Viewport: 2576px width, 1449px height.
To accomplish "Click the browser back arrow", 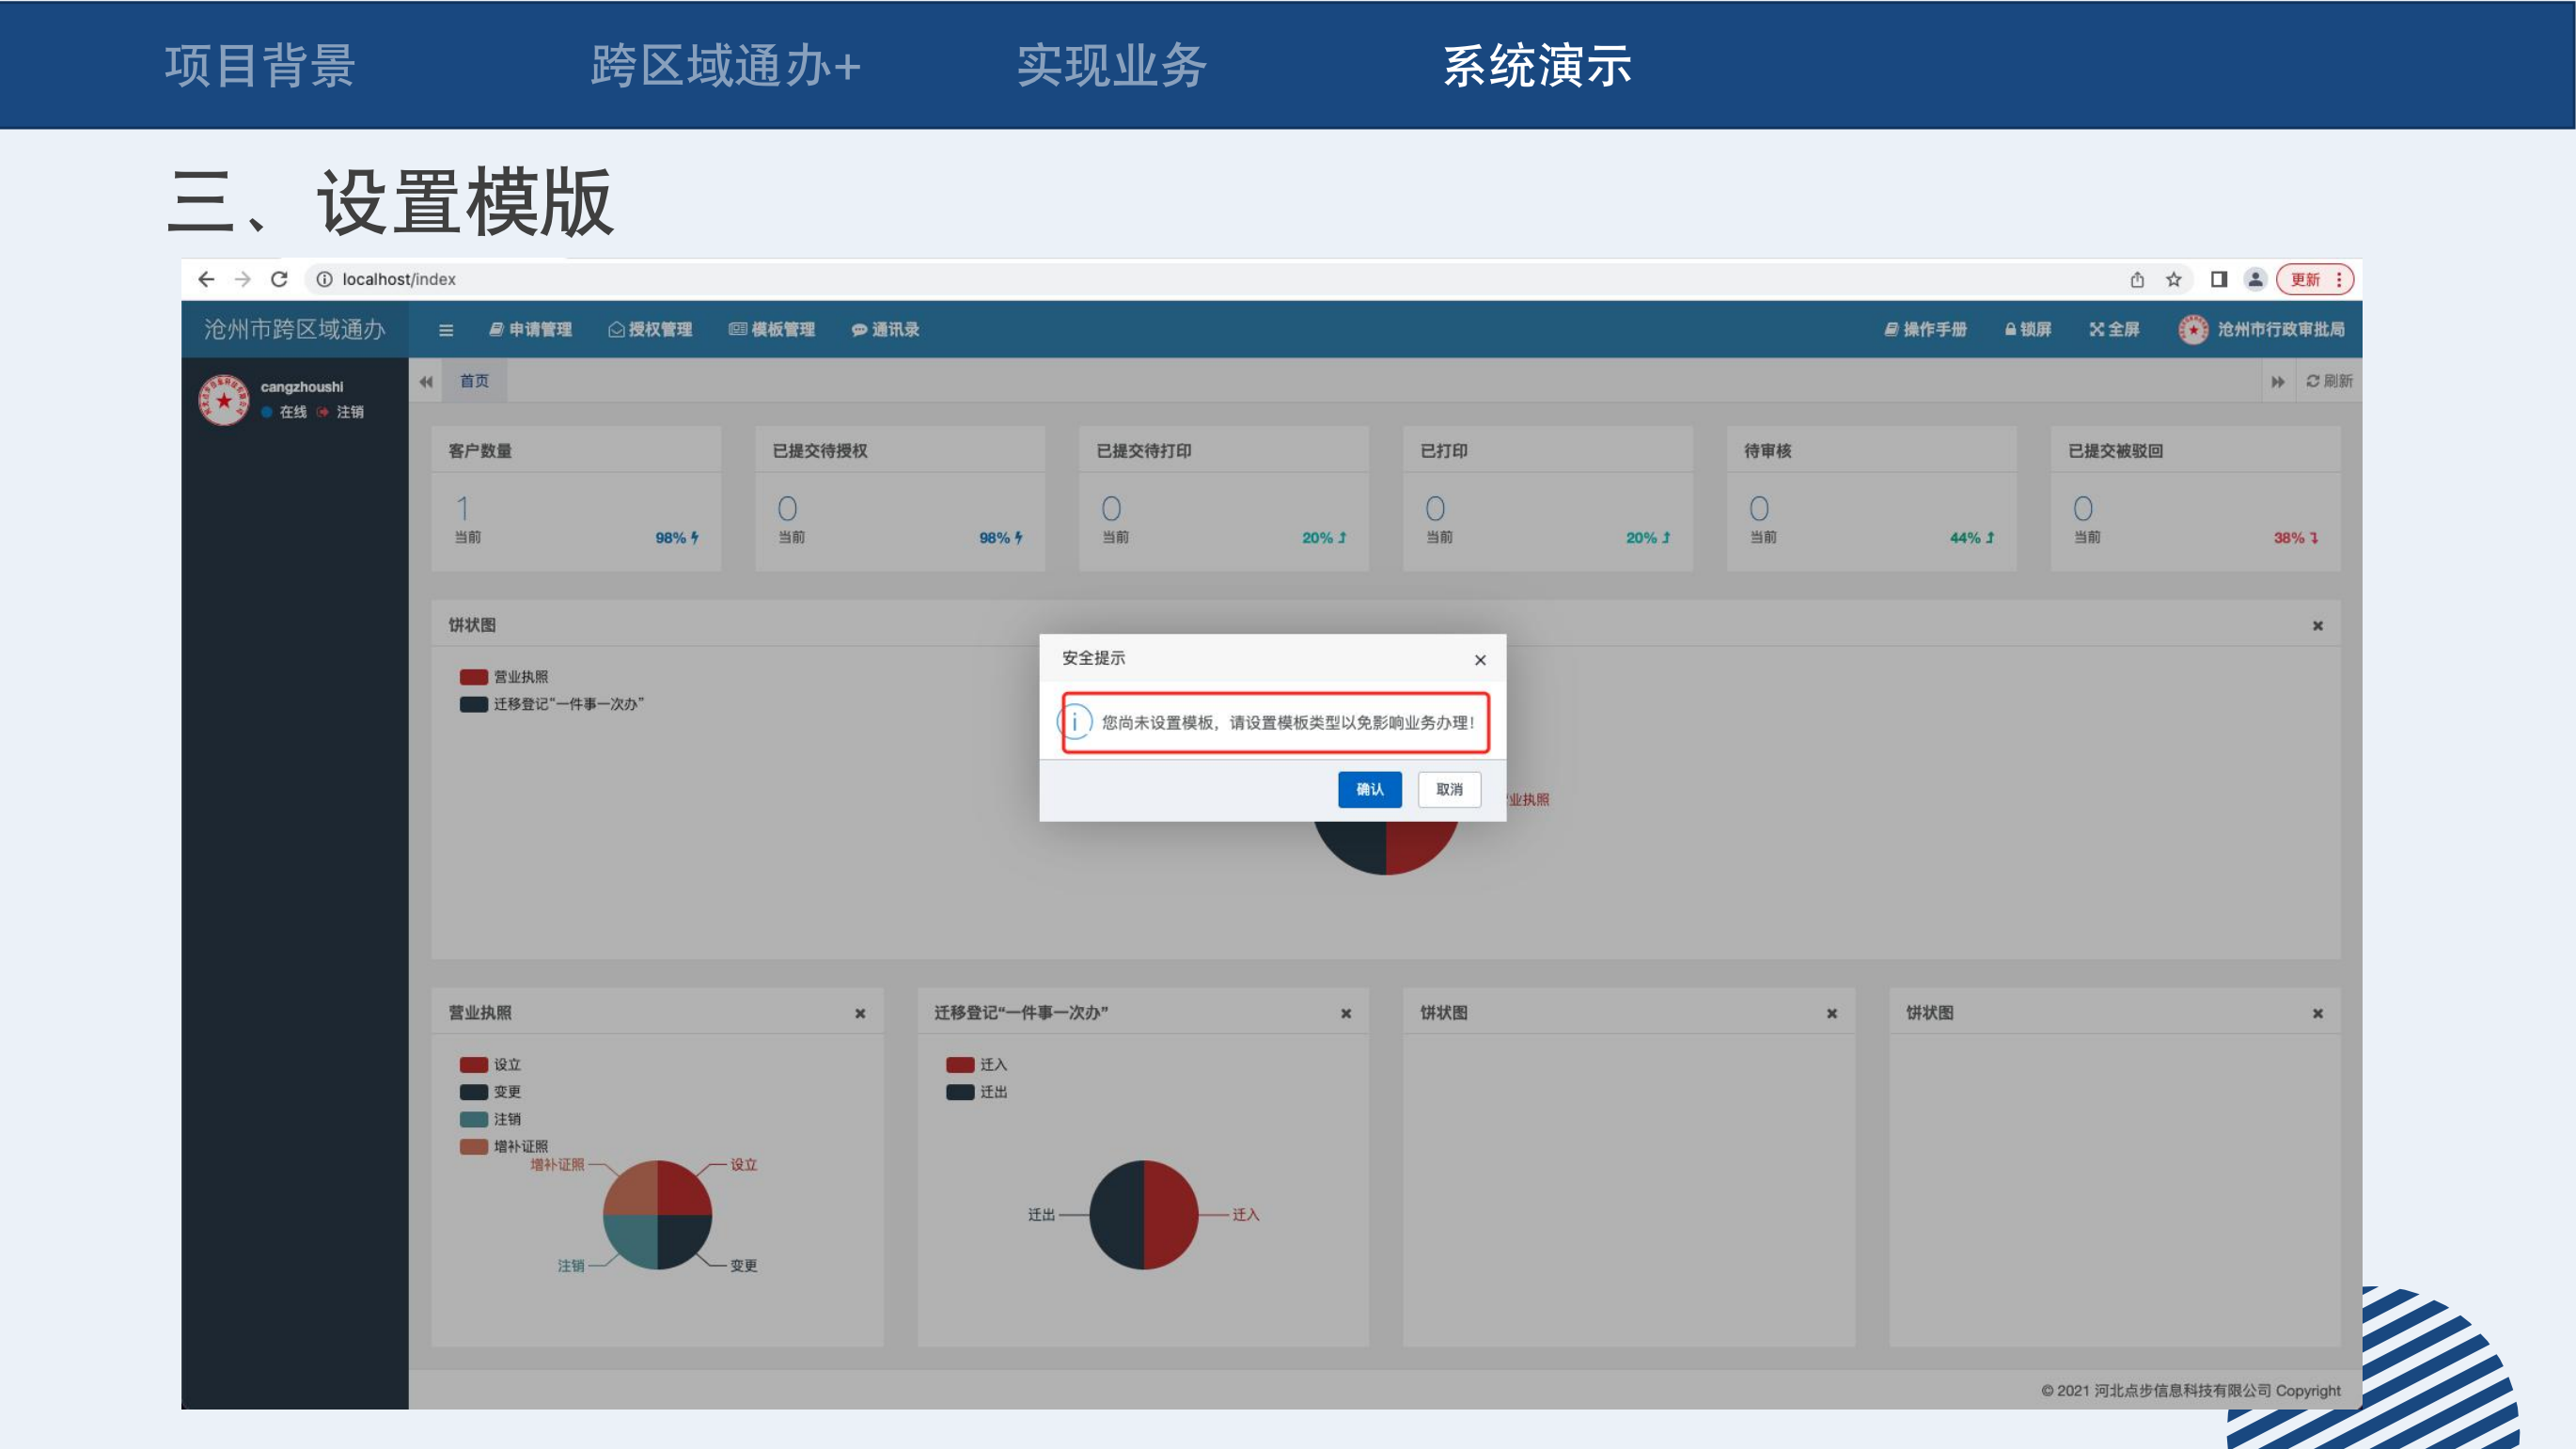I will click(206, 279).
